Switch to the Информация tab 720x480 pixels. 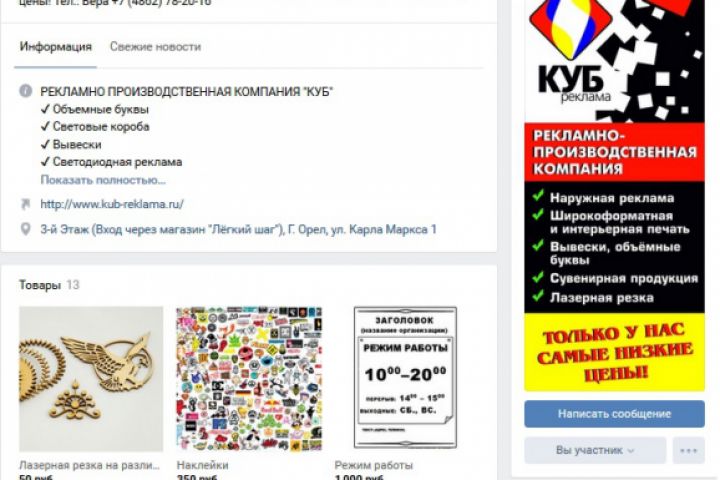(56, 47)
